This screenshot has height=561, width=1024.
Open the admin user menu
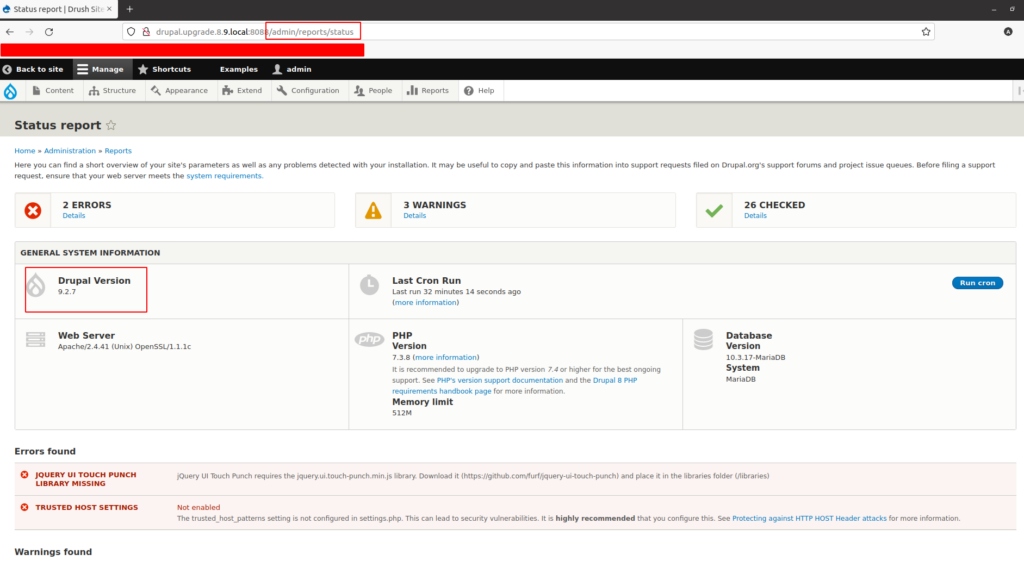(x=292, y=69)
